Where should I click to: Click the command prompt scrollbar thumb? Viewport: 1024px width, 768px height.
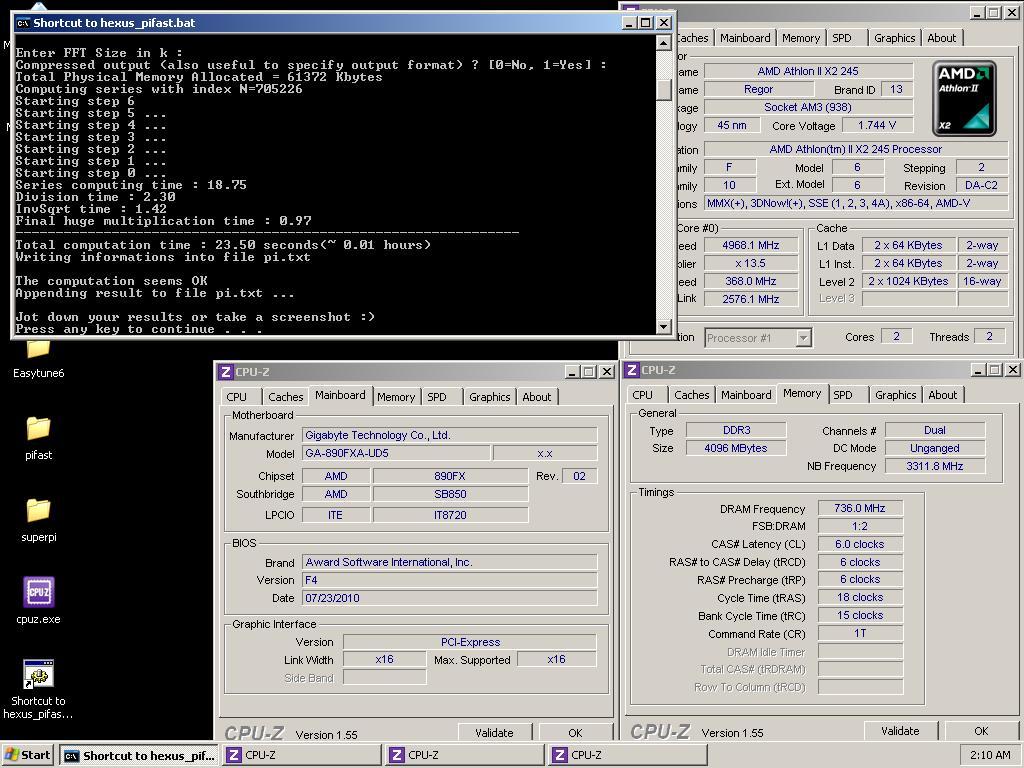pyautogui.click(x=664, y=89)
